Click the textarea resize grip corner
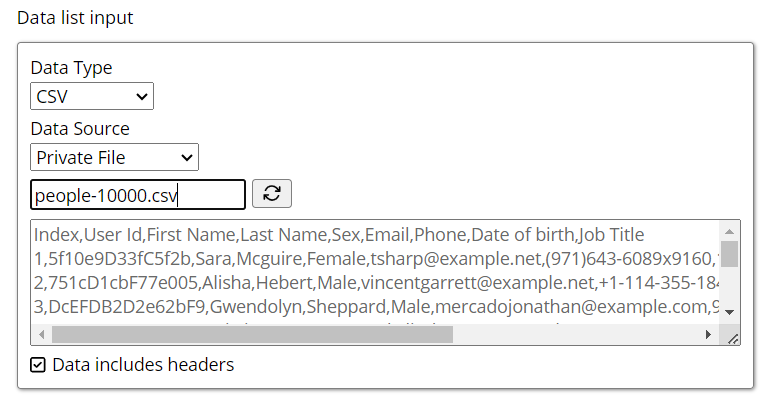Screen dimensions: 766x399 tap(732, 338)
